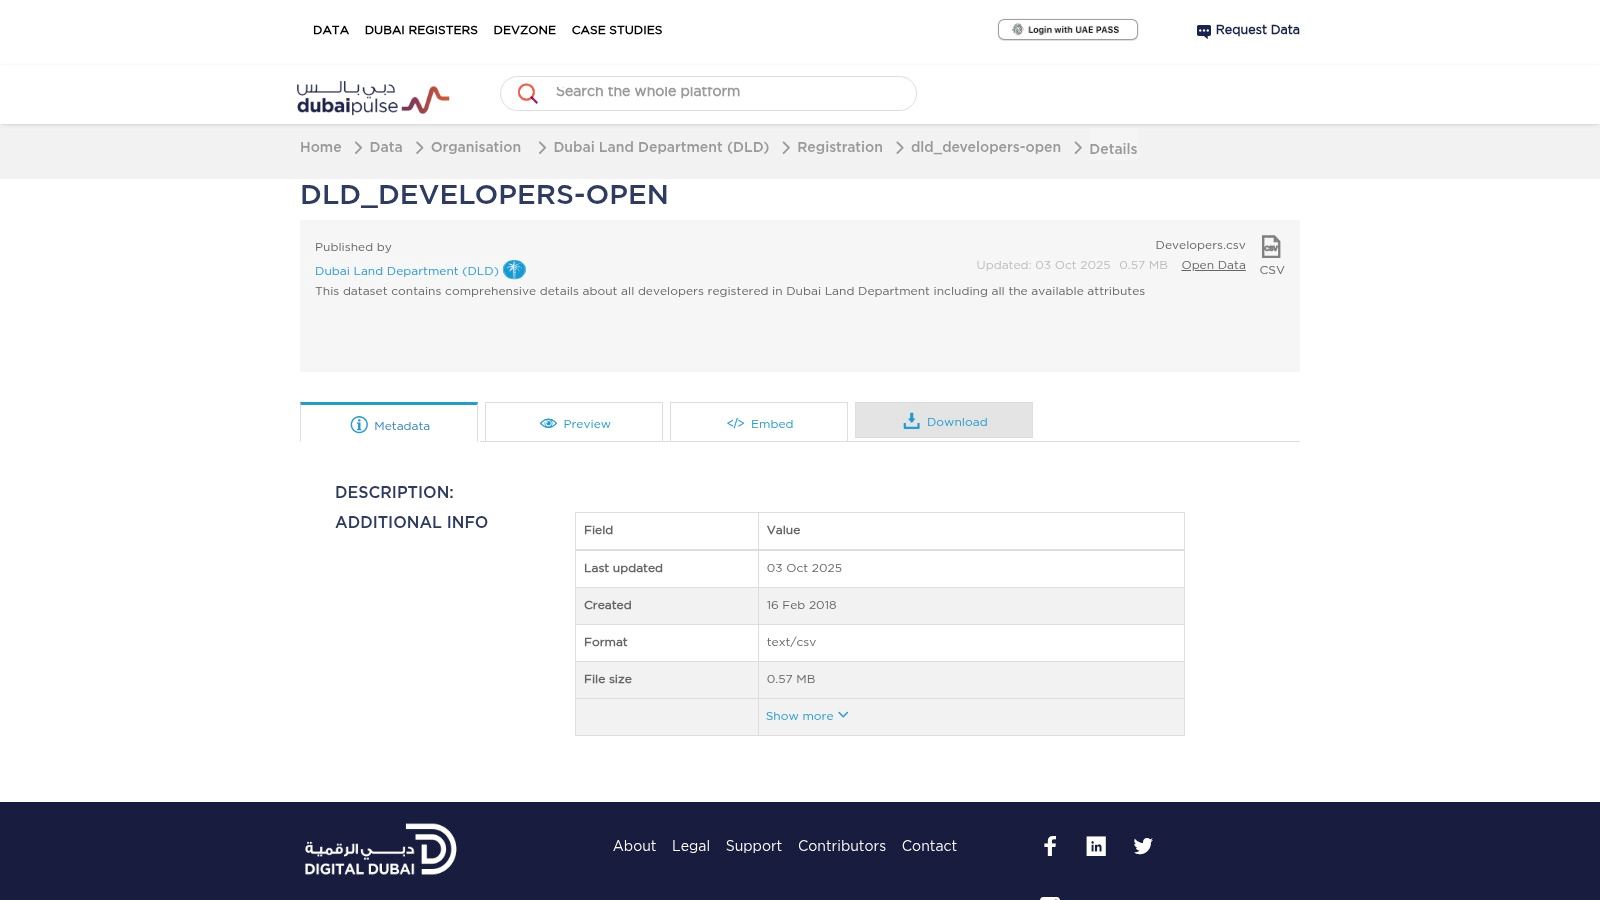Open Dubai Pulse Facebook page
The width and height of the screenshot is (1600, 900).
click(x=1050, y=846)
